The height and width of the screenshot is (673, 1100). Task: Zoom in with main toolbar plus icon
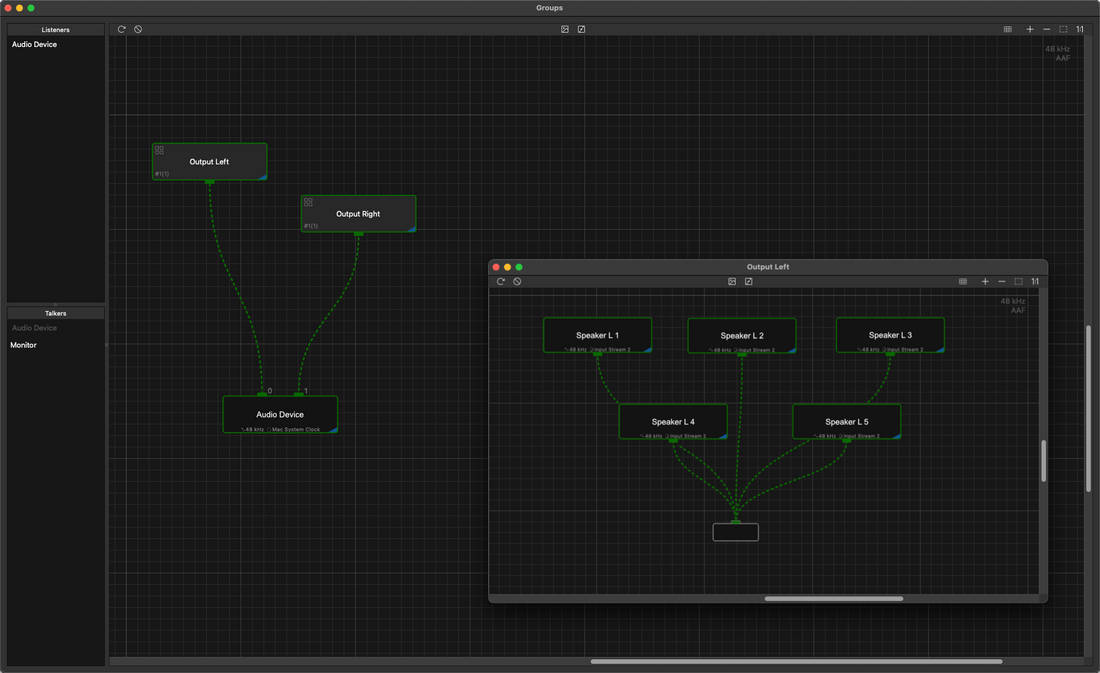pos(1030,29)
